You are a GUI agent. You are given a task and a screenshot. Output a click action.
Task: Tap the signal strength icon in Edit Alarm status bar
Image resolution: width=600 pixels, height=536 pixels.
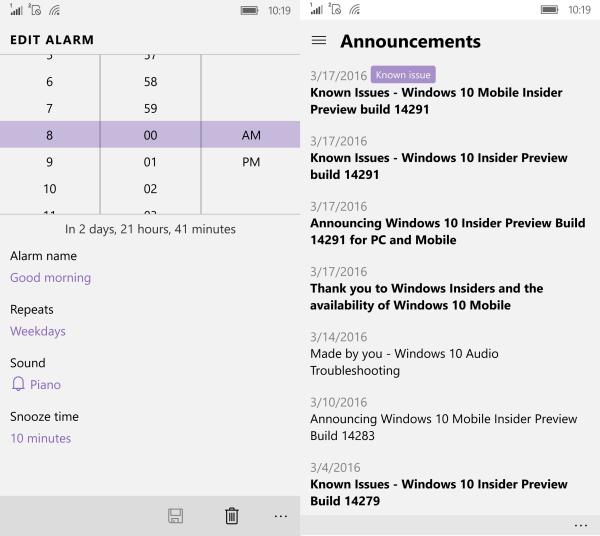[x=16, y=10]
